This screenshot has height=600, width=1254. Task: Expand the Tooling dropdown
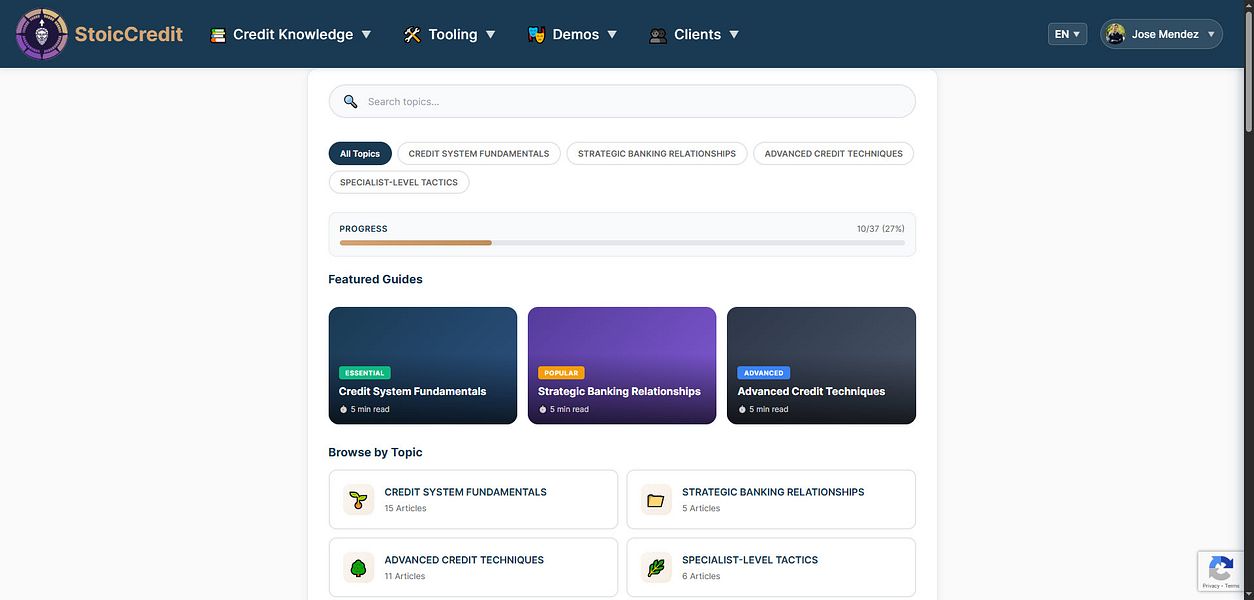tap(450, 33)
